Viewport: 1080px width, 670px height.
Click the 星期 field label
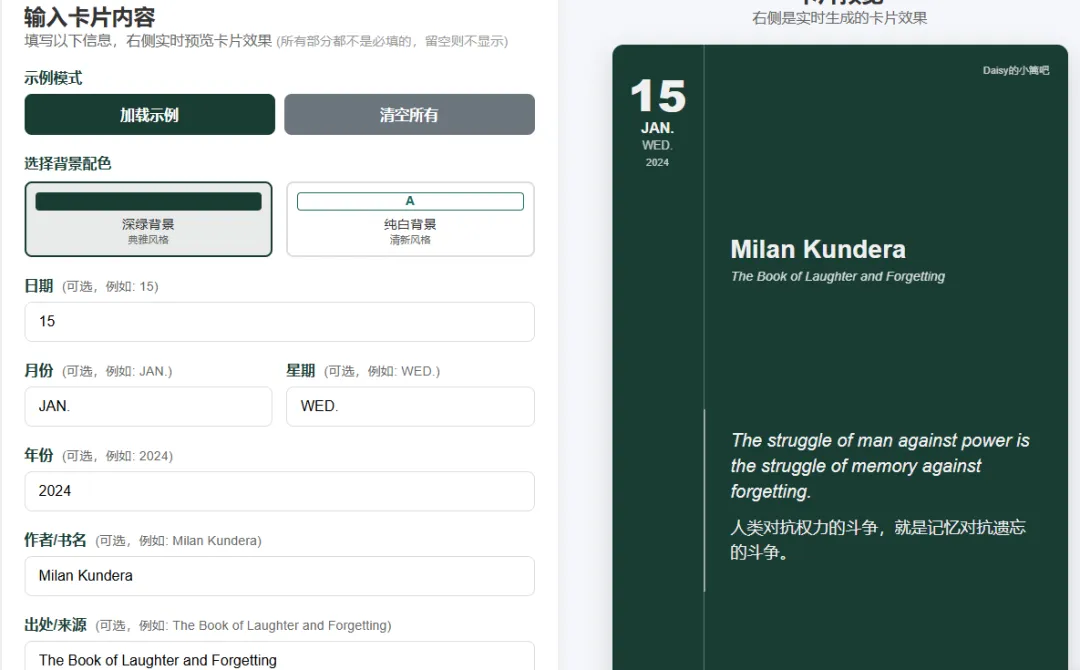[300, 370]
